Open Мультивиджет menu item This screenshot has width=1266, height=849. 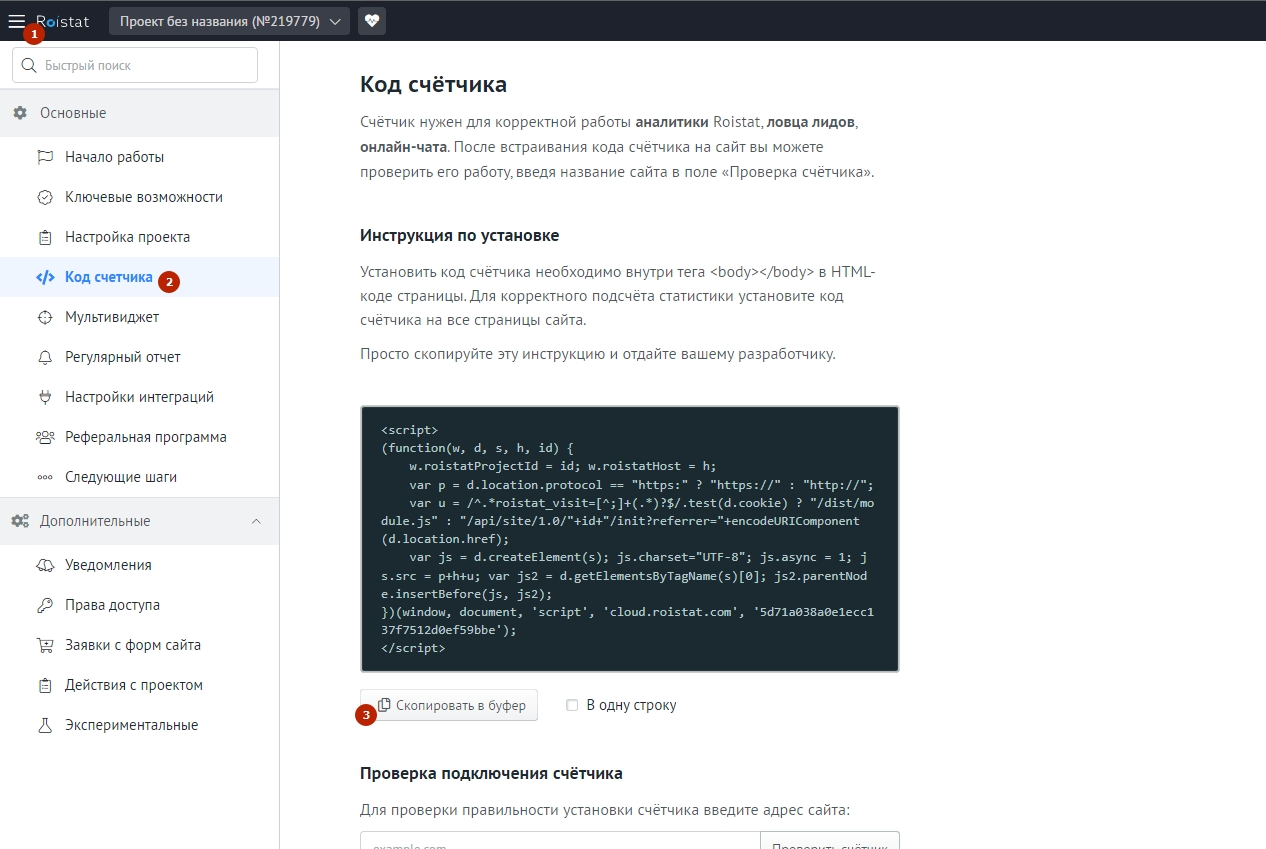140,317
